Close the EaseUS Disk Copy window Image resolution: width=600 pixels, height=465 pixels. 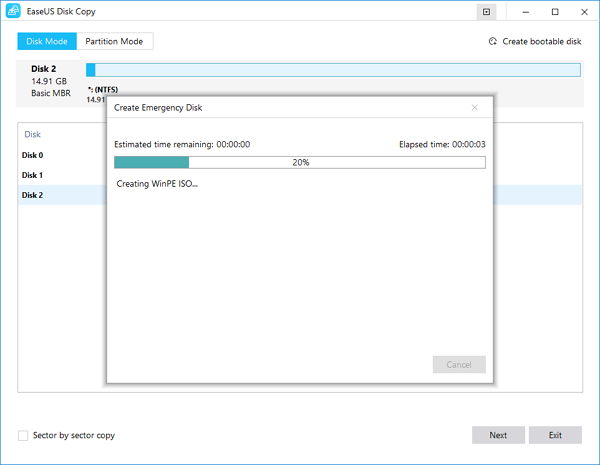tap(584, 12)
